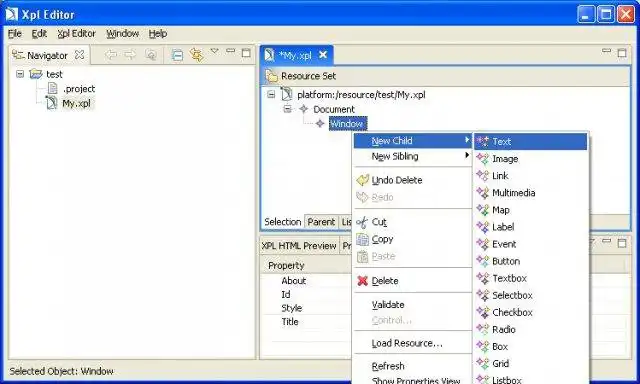Click the test folder icon
Screen dimensions: 640x384
click(36, 74)
